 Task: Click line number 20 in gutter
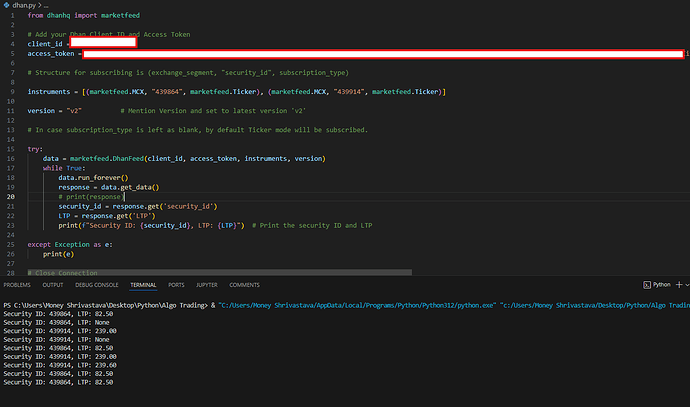pyautogui.click(x=11, y=197)
